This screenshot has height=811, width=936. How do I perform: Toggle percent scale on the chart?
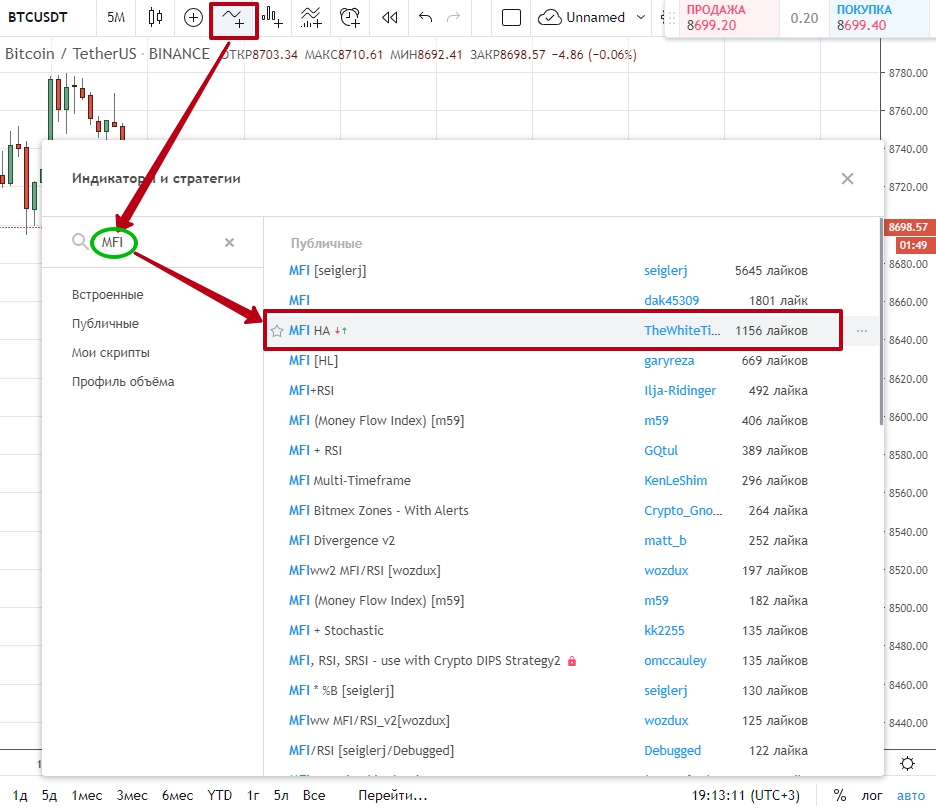(x=840, y=795)
